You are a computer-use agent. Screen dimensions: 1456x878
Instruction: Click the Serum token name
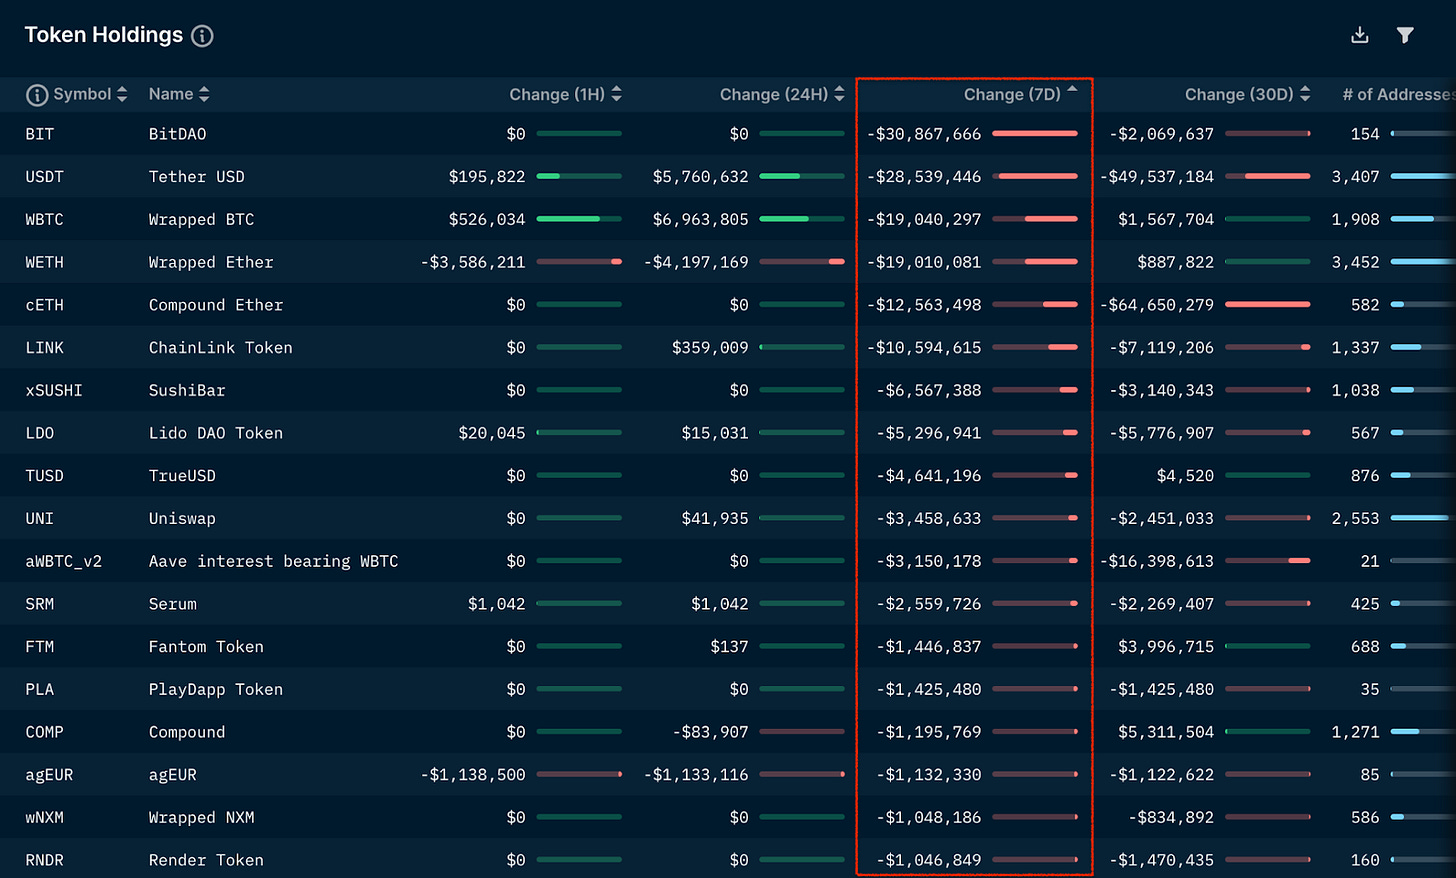173,604
